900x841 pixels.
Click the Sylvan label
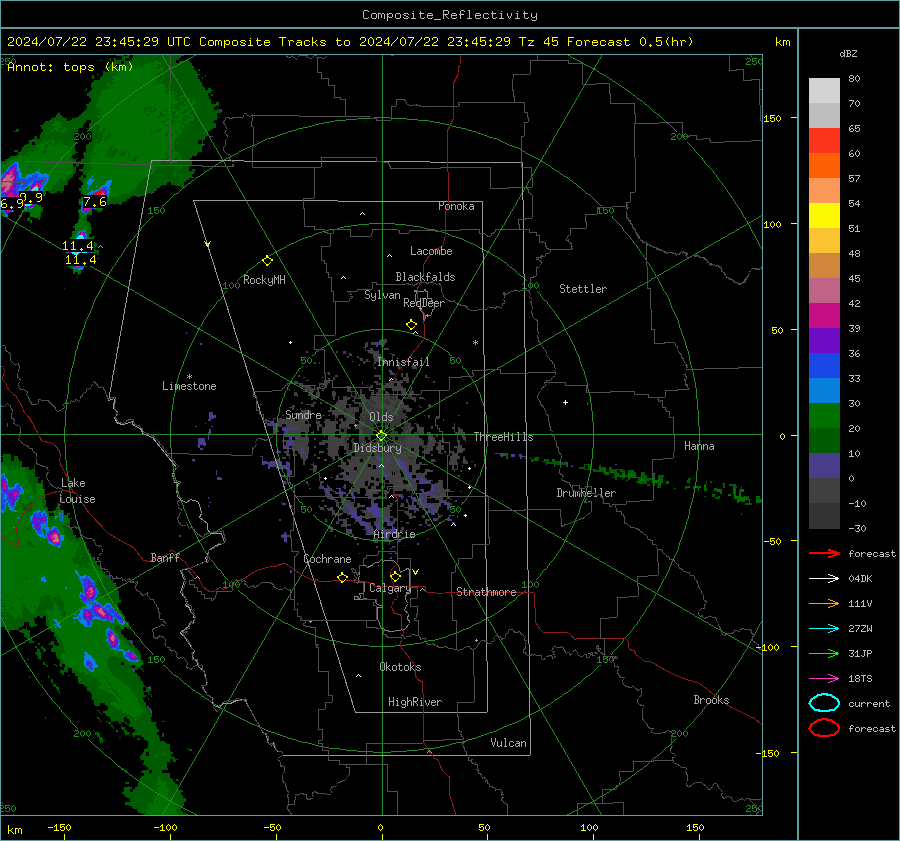pyautogui.click(x=382, y=295)
